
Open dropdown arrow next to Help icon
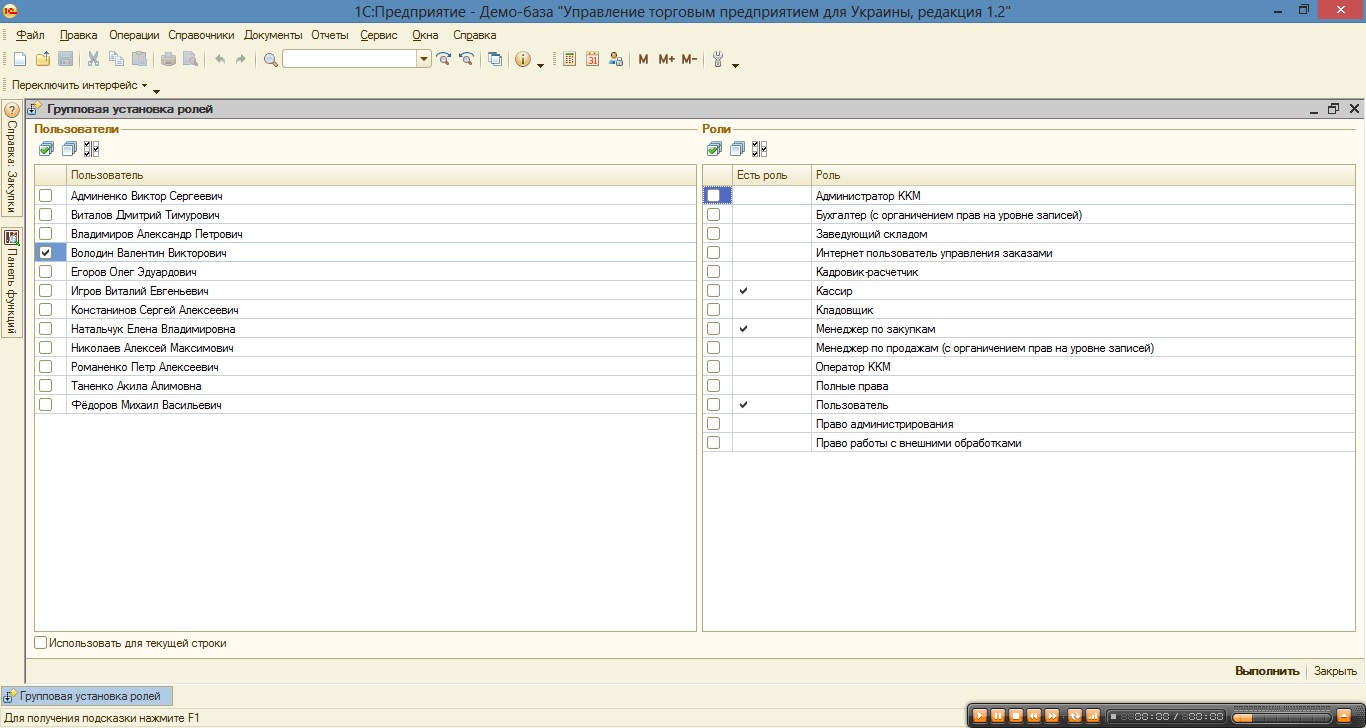click(x=541, y=65)
